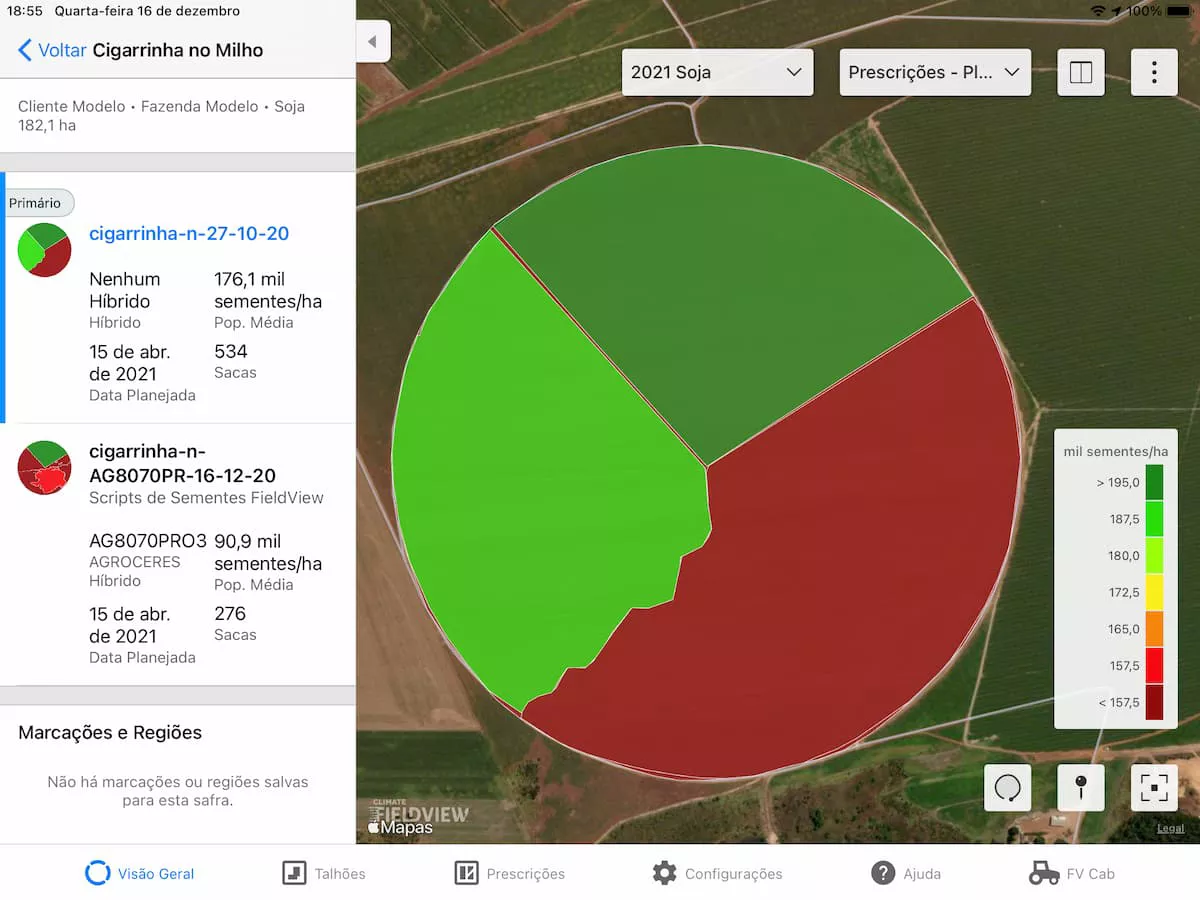Expand the 2021 Soja season dropdown
The width and height of the screenshot is (1200, 900).
(x=717, y=72)
